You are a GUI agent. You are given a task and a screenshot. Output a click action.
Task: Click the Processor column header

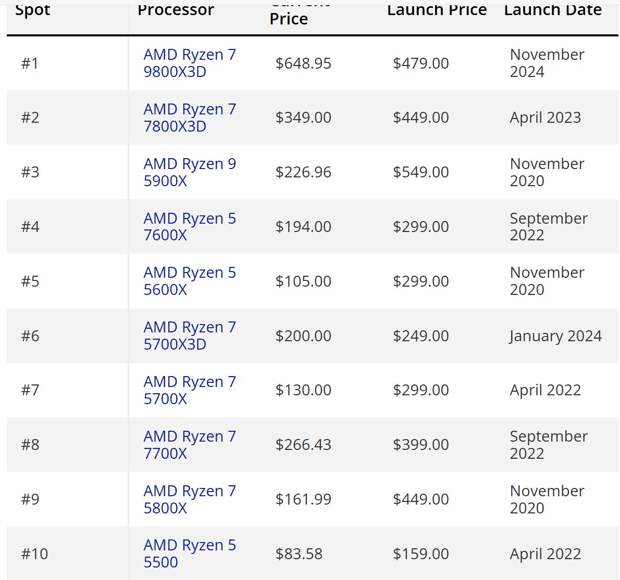point(176,9)
